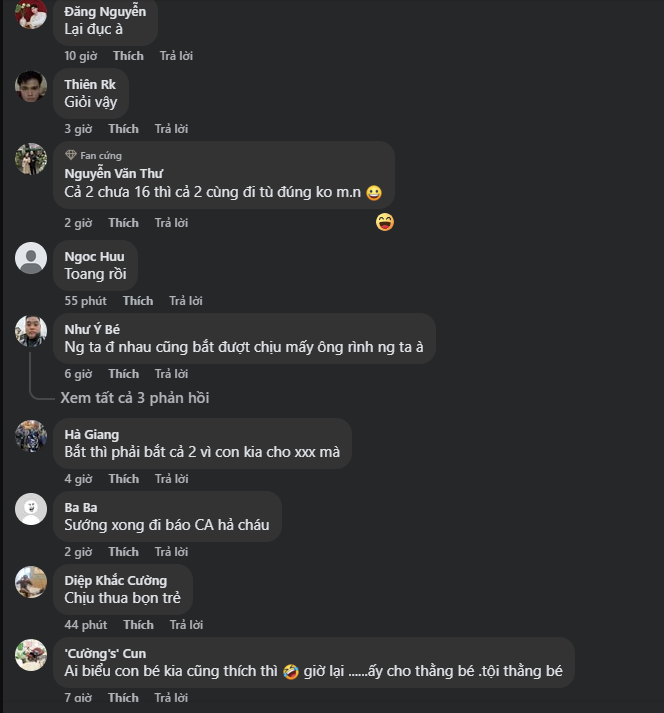
Task: Like Thiên Rk's comment with Thích
Action: (123, 129)
